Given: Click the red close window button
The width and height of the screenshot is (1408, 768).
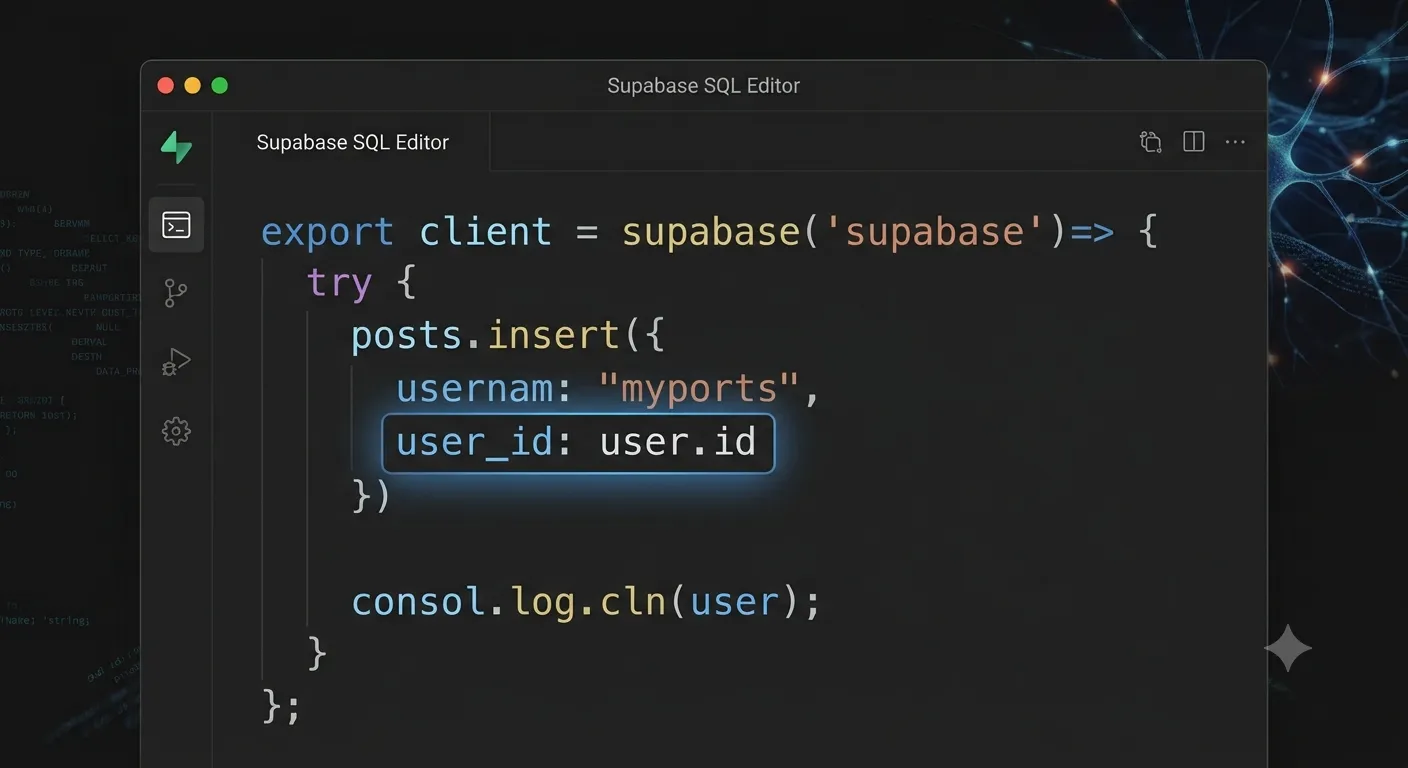Looking at the screenshot, I should 166,86.
